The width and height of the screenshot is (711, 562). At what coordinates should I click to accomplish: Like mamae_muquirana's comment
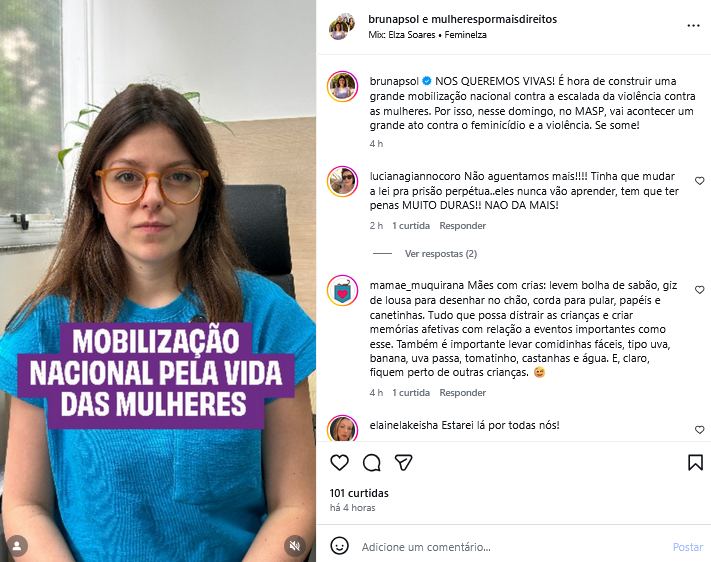(700, 290)
